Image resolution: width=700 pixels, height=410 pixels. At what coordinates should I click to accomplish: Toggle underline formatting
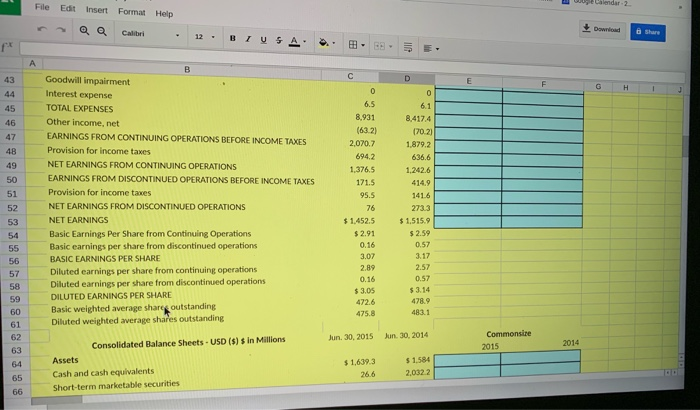[x=263, y=40]
